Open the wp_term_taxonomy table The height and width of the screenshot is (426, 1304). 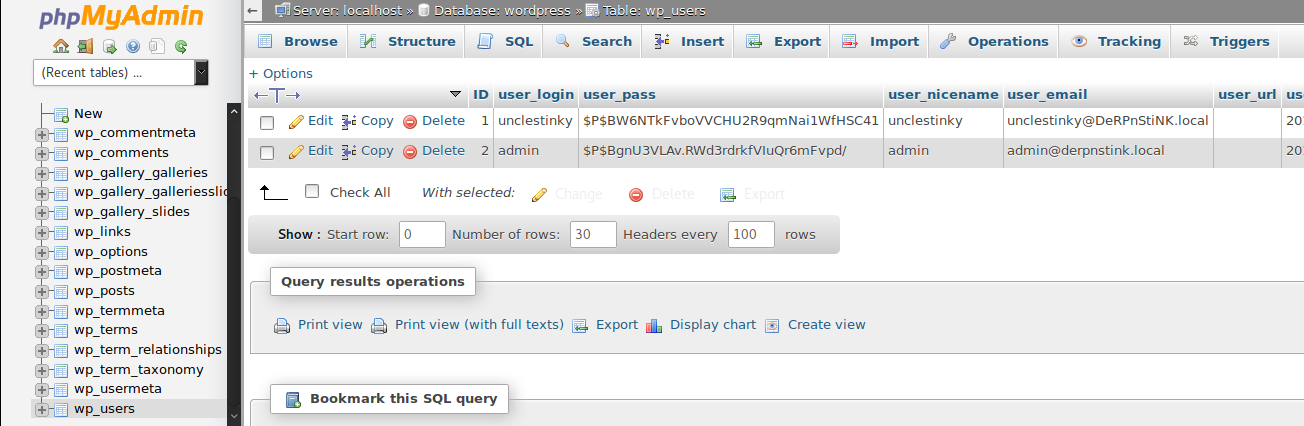[138, 369]
